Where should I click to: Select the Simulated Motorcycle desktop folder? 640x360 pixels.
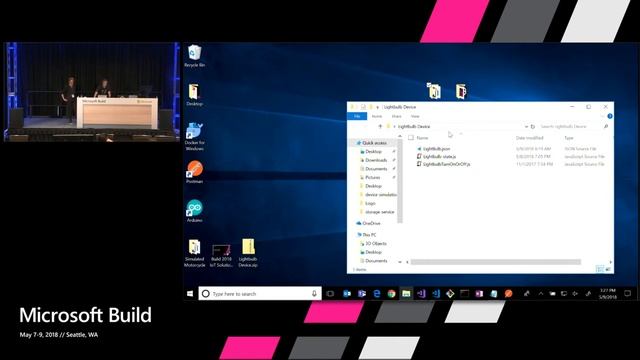pos(194,253)
